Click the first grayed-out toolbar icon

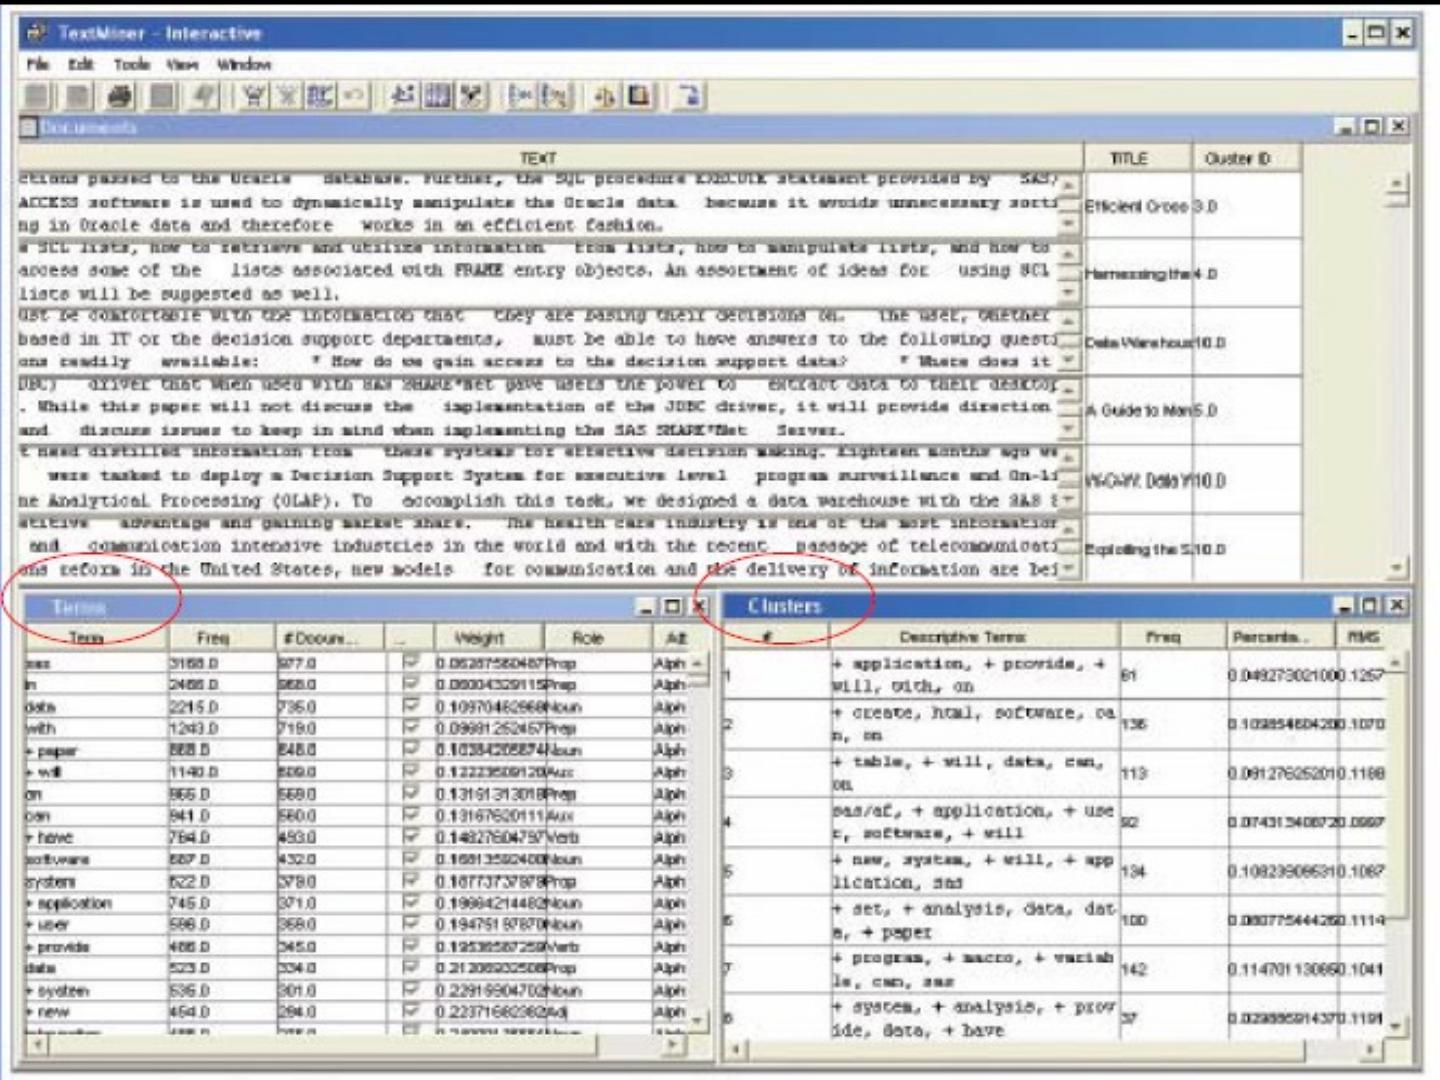[x=37, y=96]
